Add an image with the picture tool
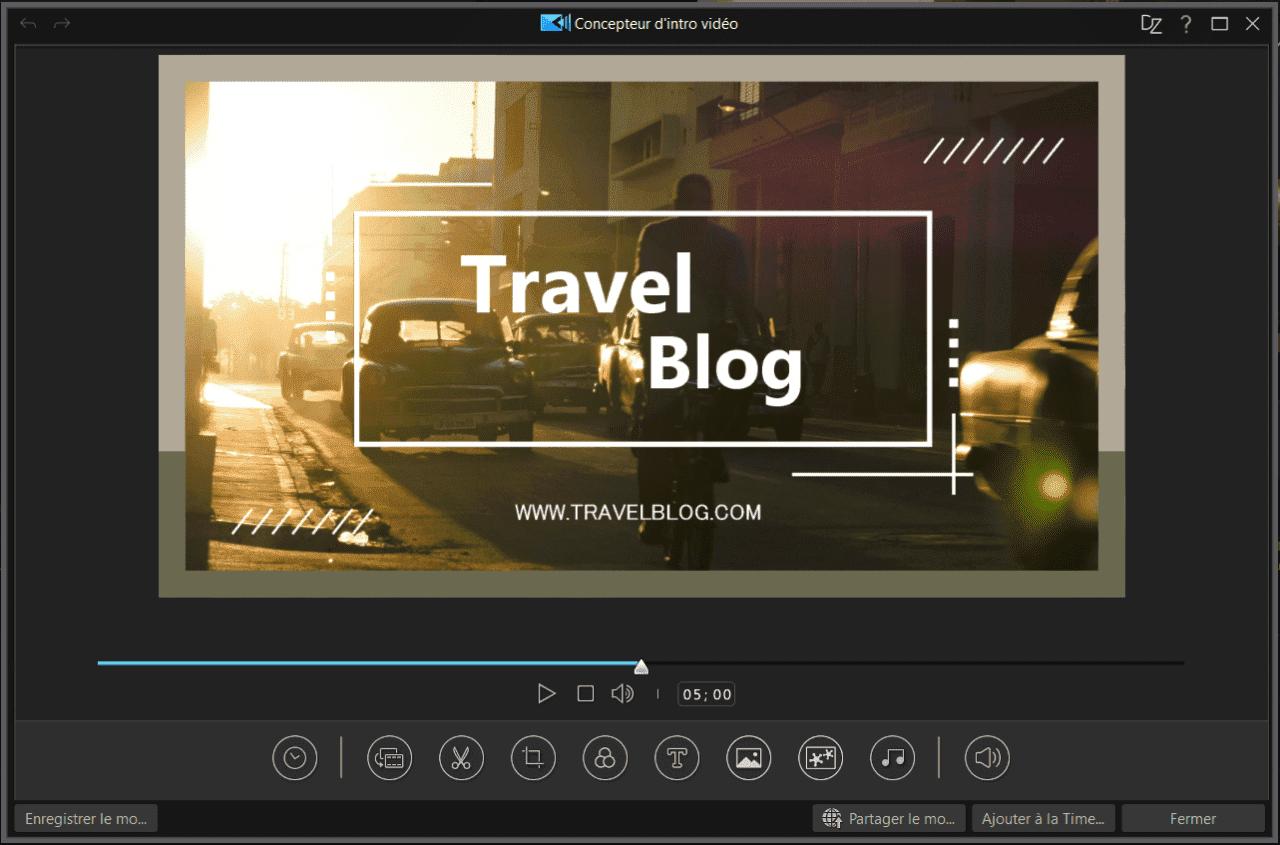 [749, 758]
